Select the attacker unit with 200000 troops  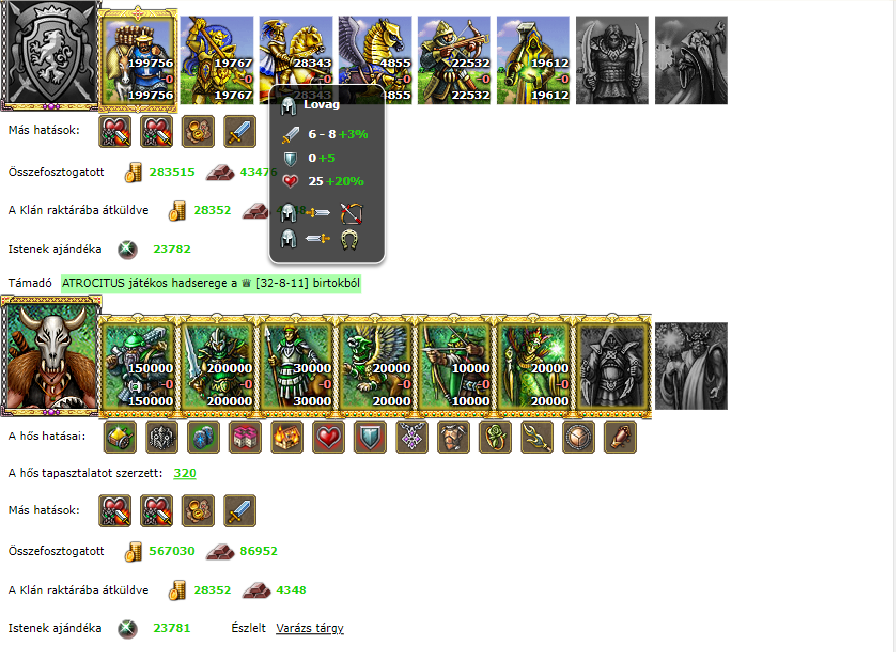[x=217, y=366]
